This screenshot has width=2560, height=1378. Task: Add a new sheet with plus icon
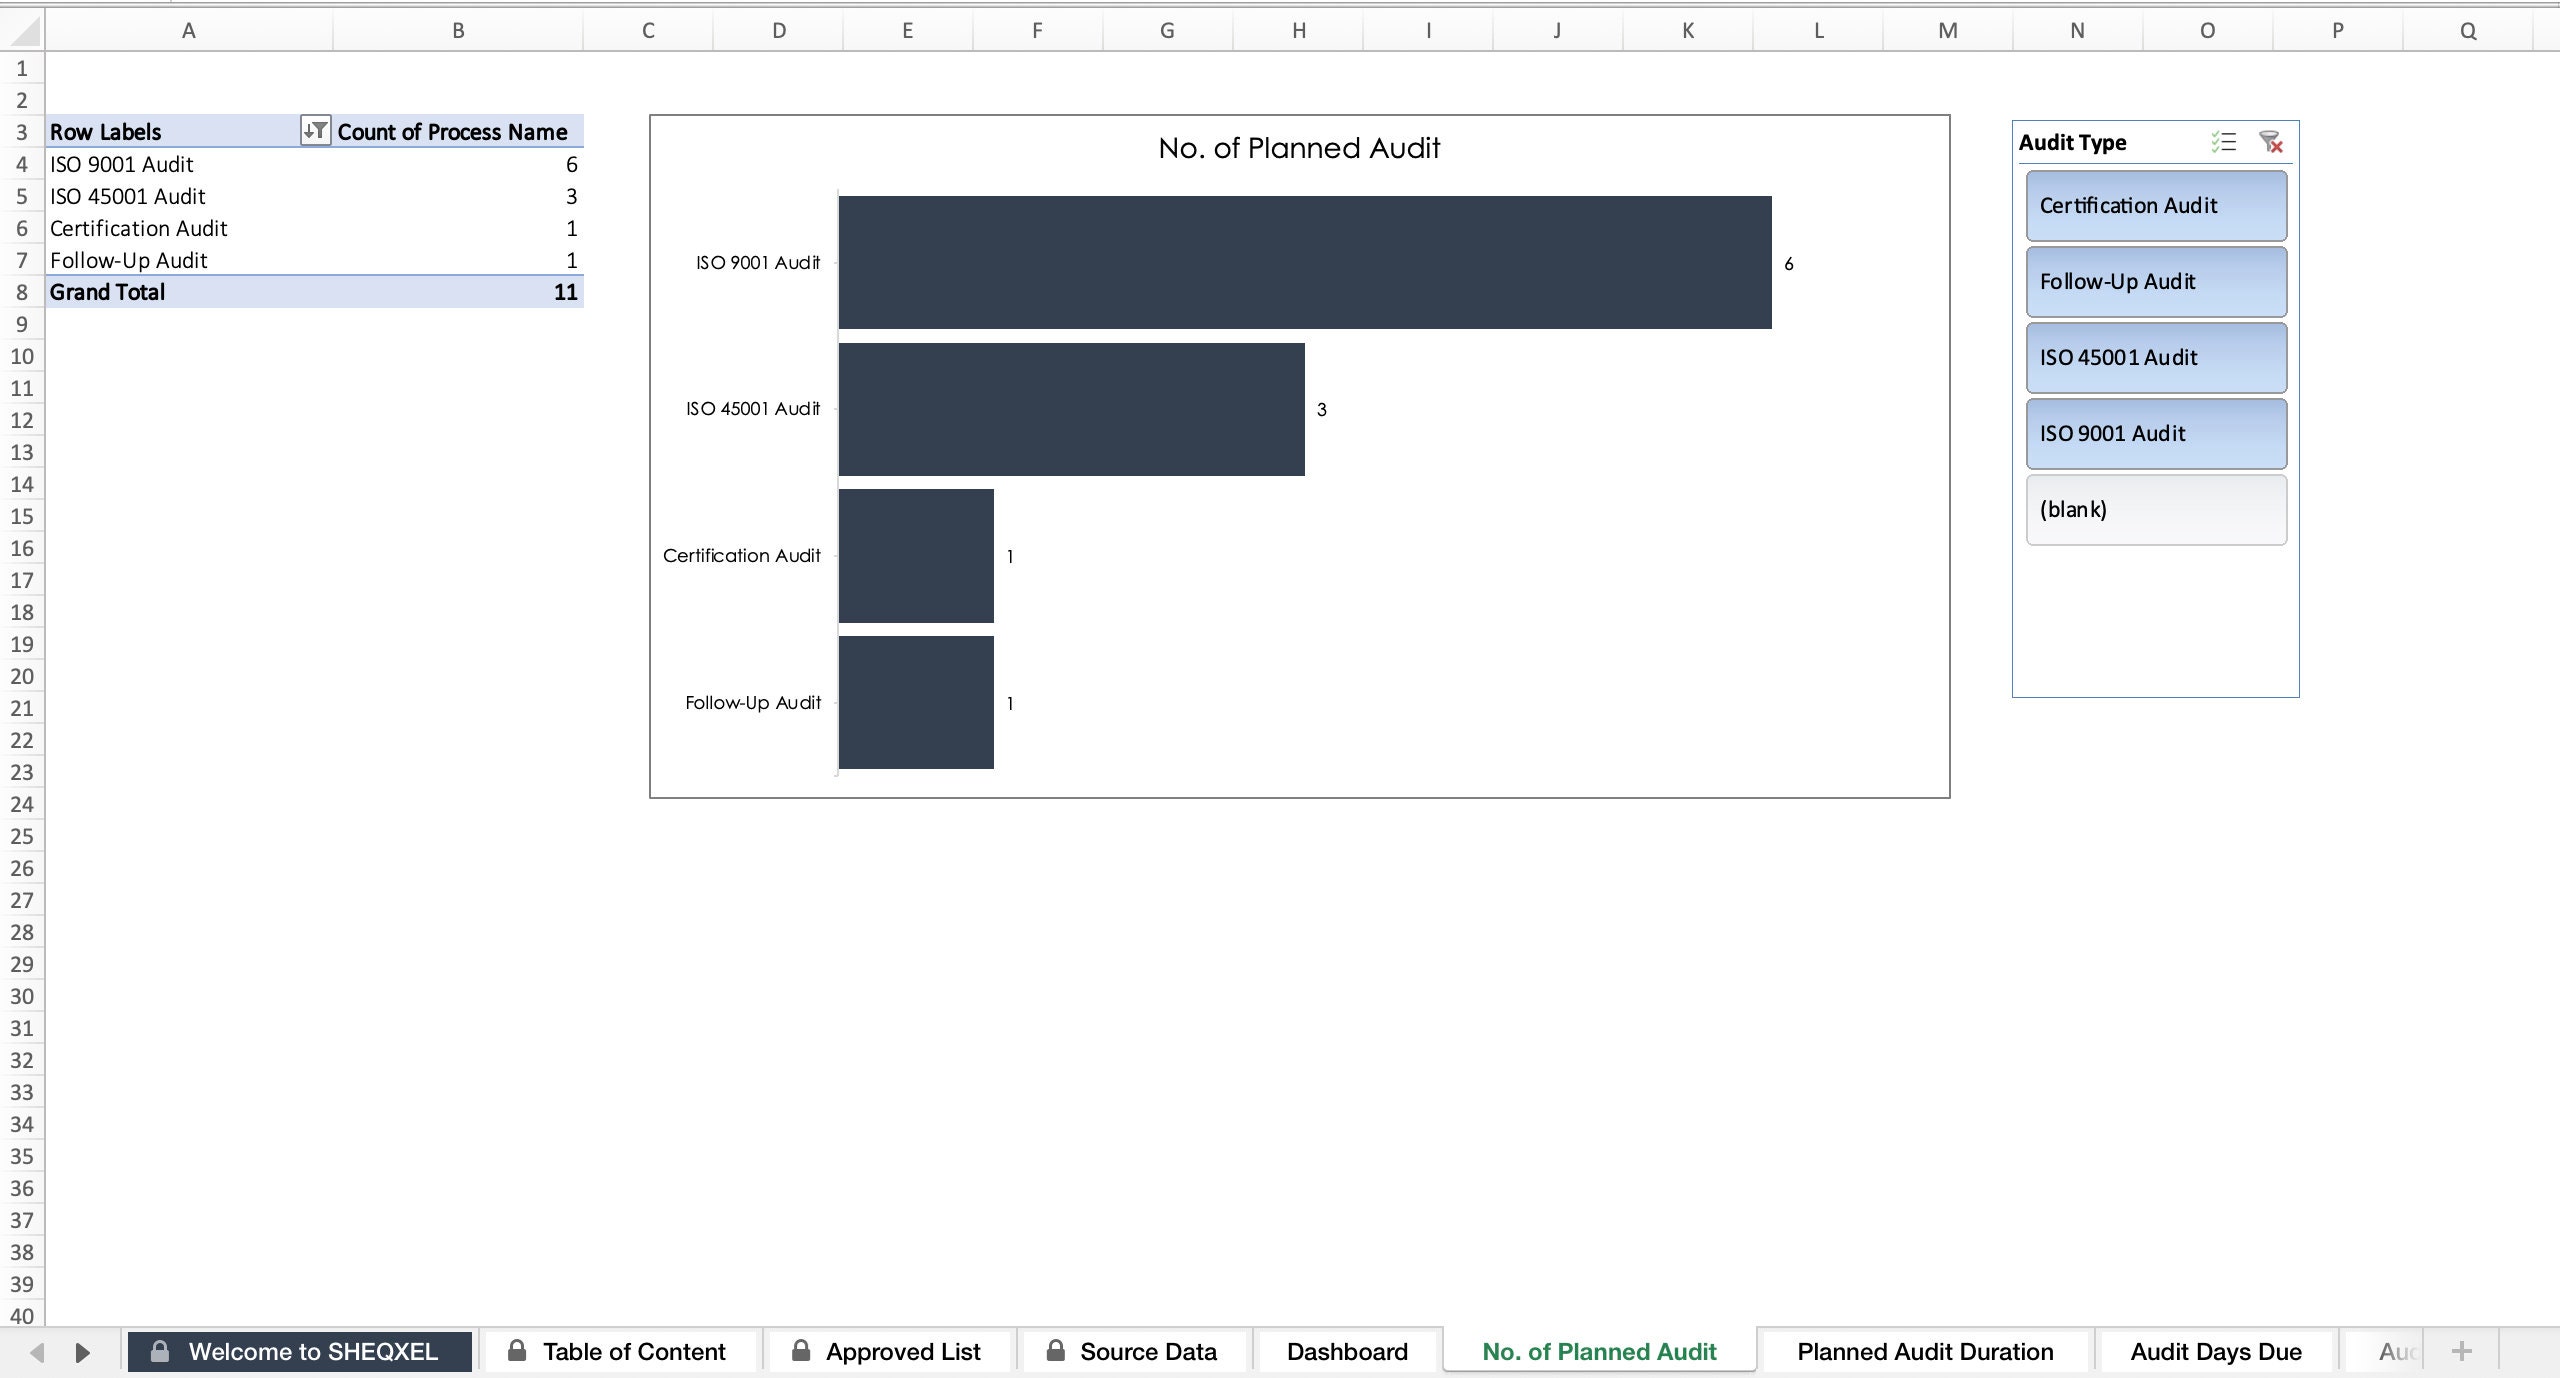(x=2462, y=1352)
